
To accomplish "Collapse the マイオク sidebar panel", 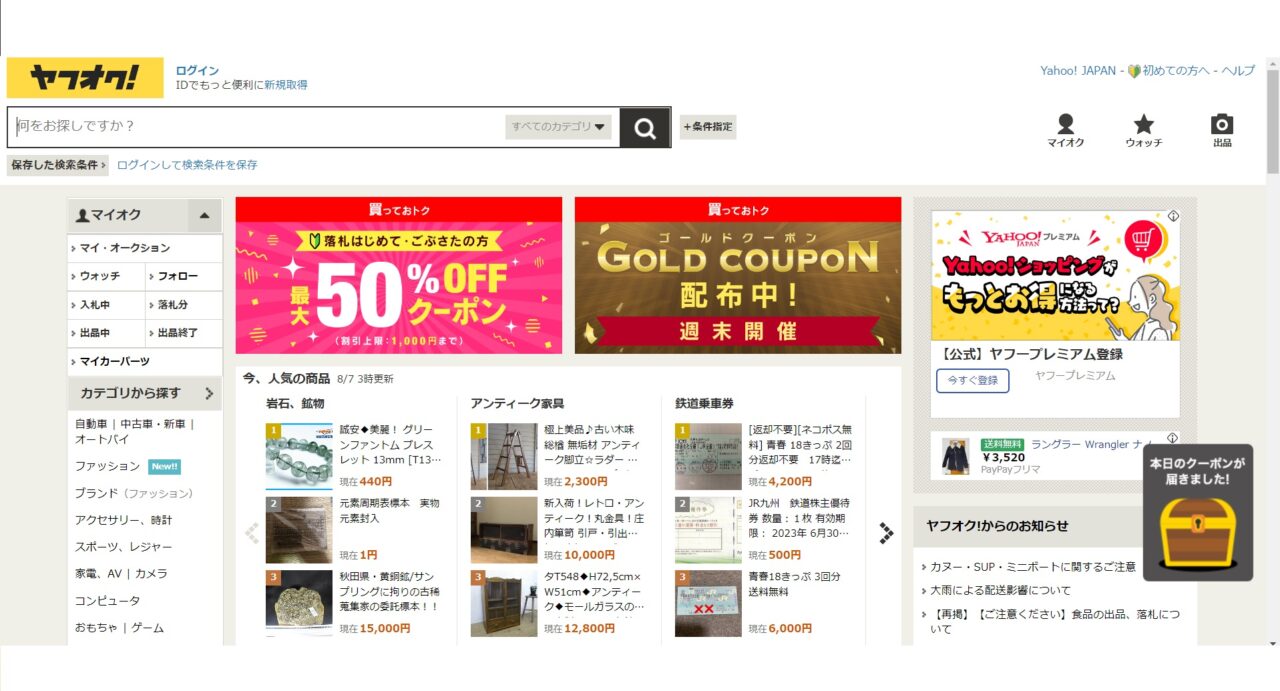I will pos(204,215).
